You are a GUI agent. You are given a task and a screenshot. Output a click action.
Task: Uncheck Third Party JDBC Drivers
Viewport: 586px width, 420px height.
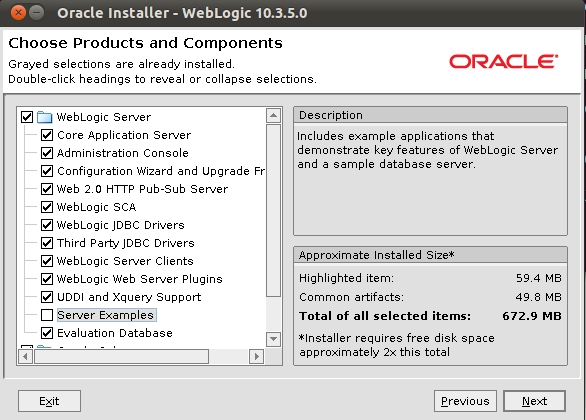coord(47,243)
